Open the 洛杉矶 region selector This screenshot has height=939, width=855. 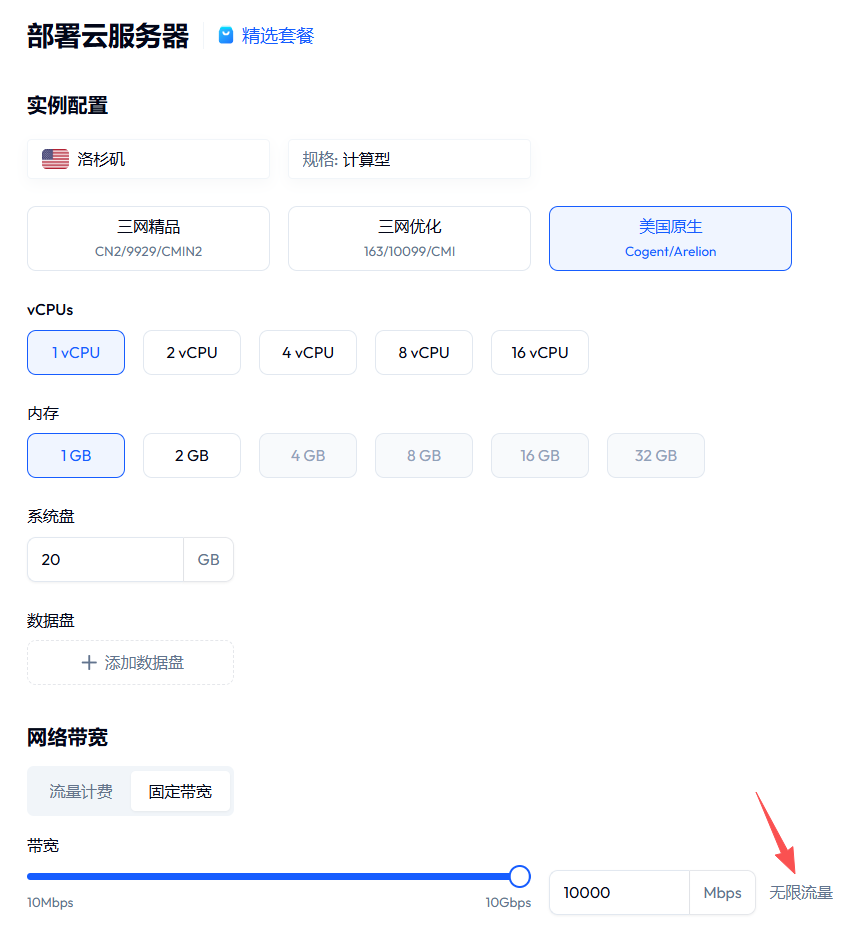[x=148, y=159]
